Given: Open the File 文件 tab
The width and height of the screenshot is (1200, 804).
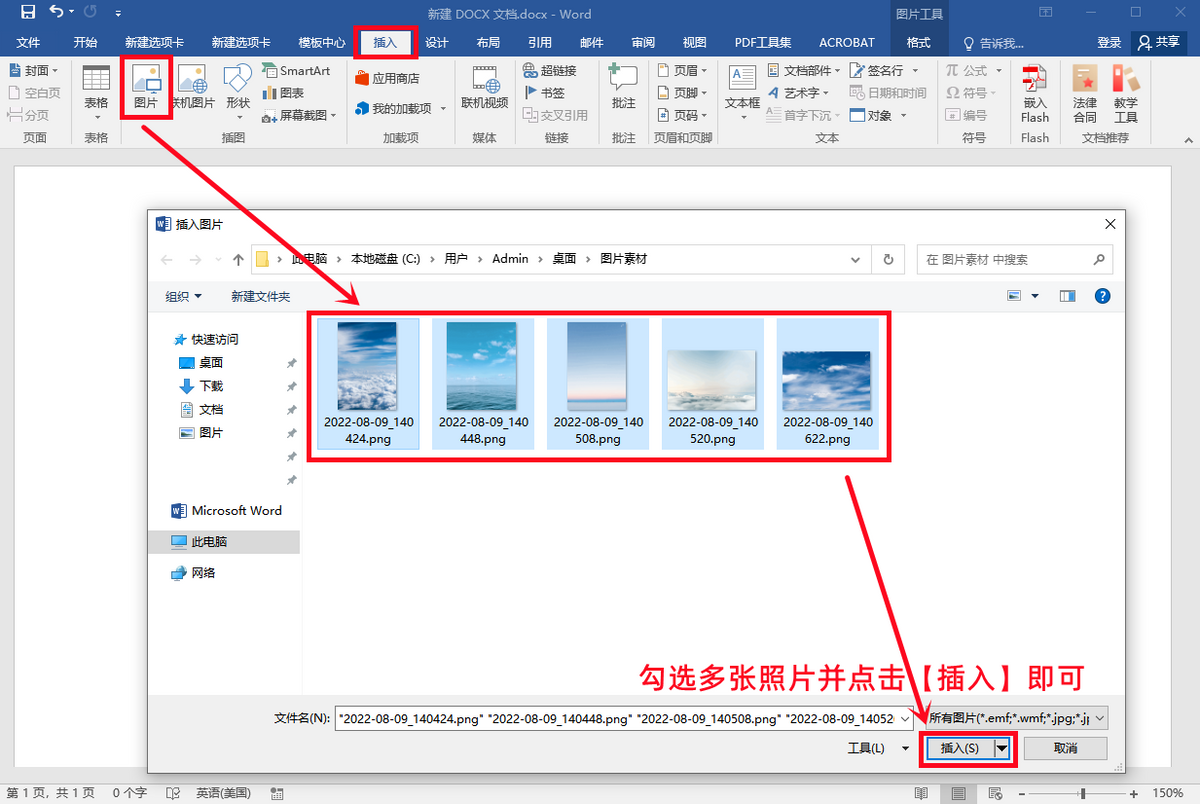Looking at the screenshot, I should tap(28, 43).
